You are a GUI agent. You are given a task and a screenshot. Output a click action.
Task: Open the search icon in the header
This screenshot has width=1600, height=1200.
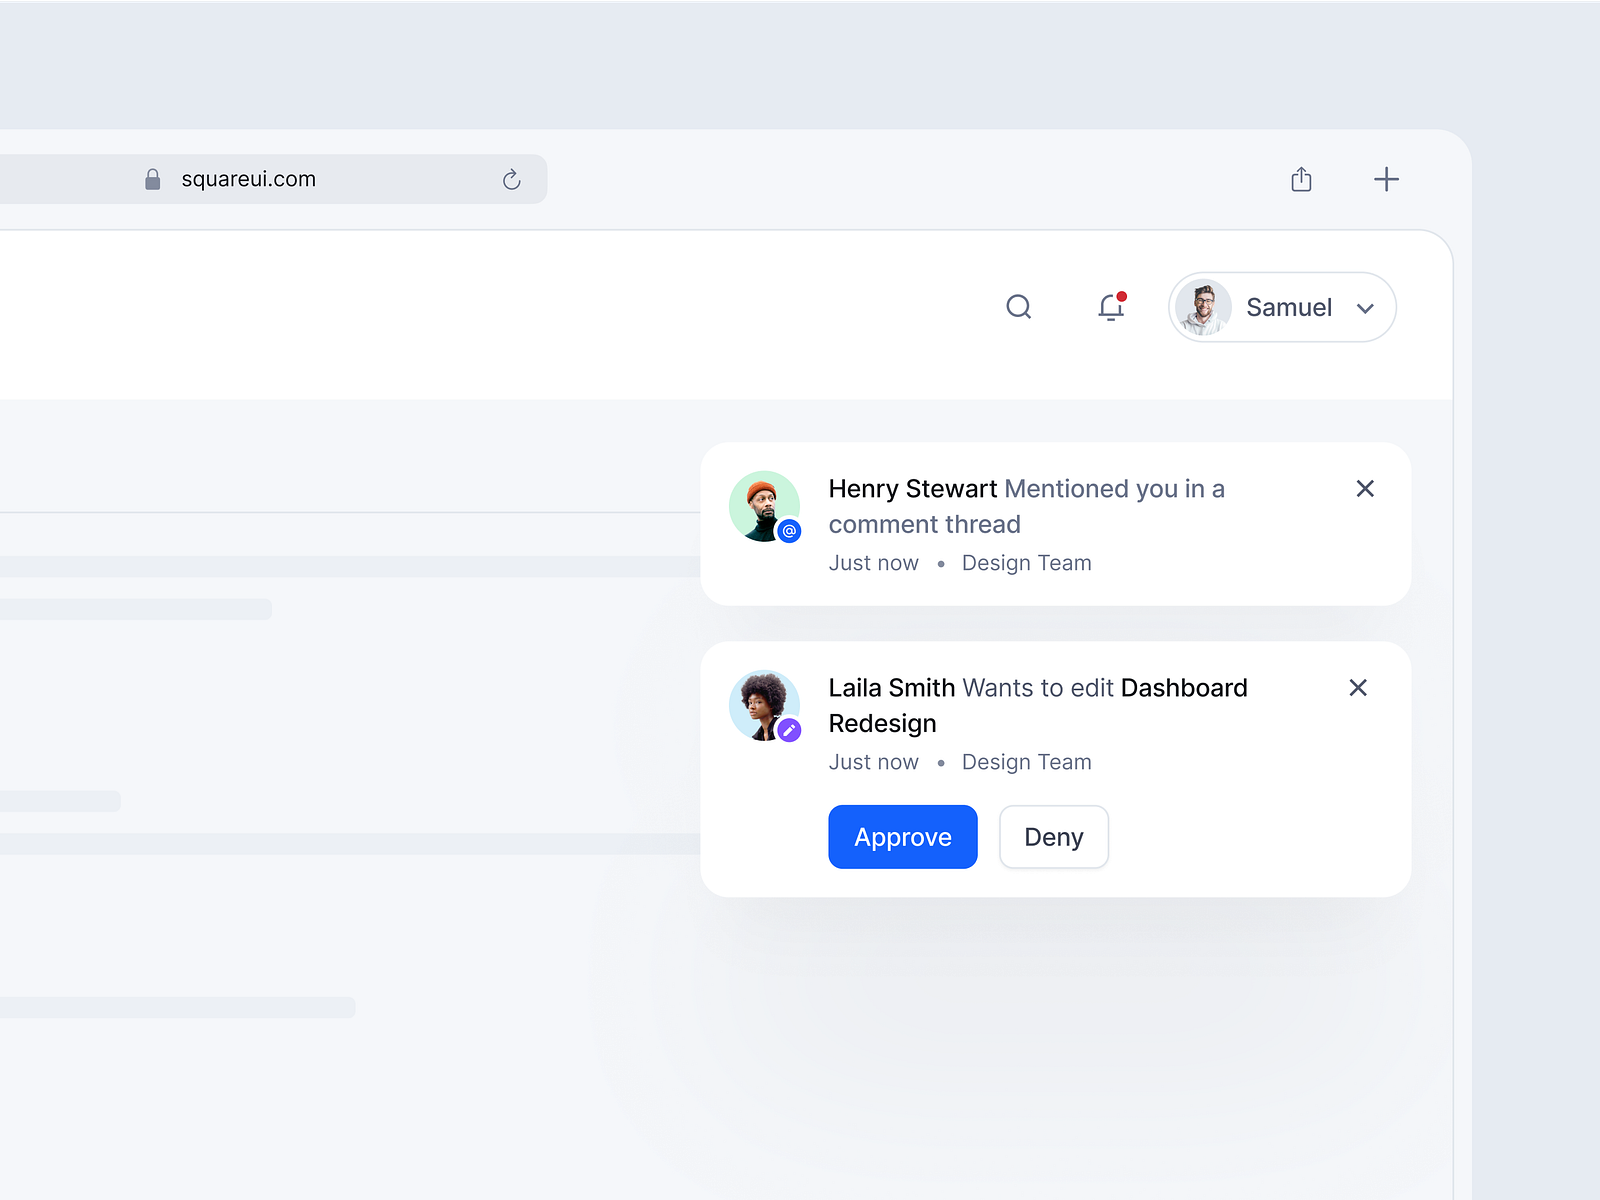(x=1019, y=307)
